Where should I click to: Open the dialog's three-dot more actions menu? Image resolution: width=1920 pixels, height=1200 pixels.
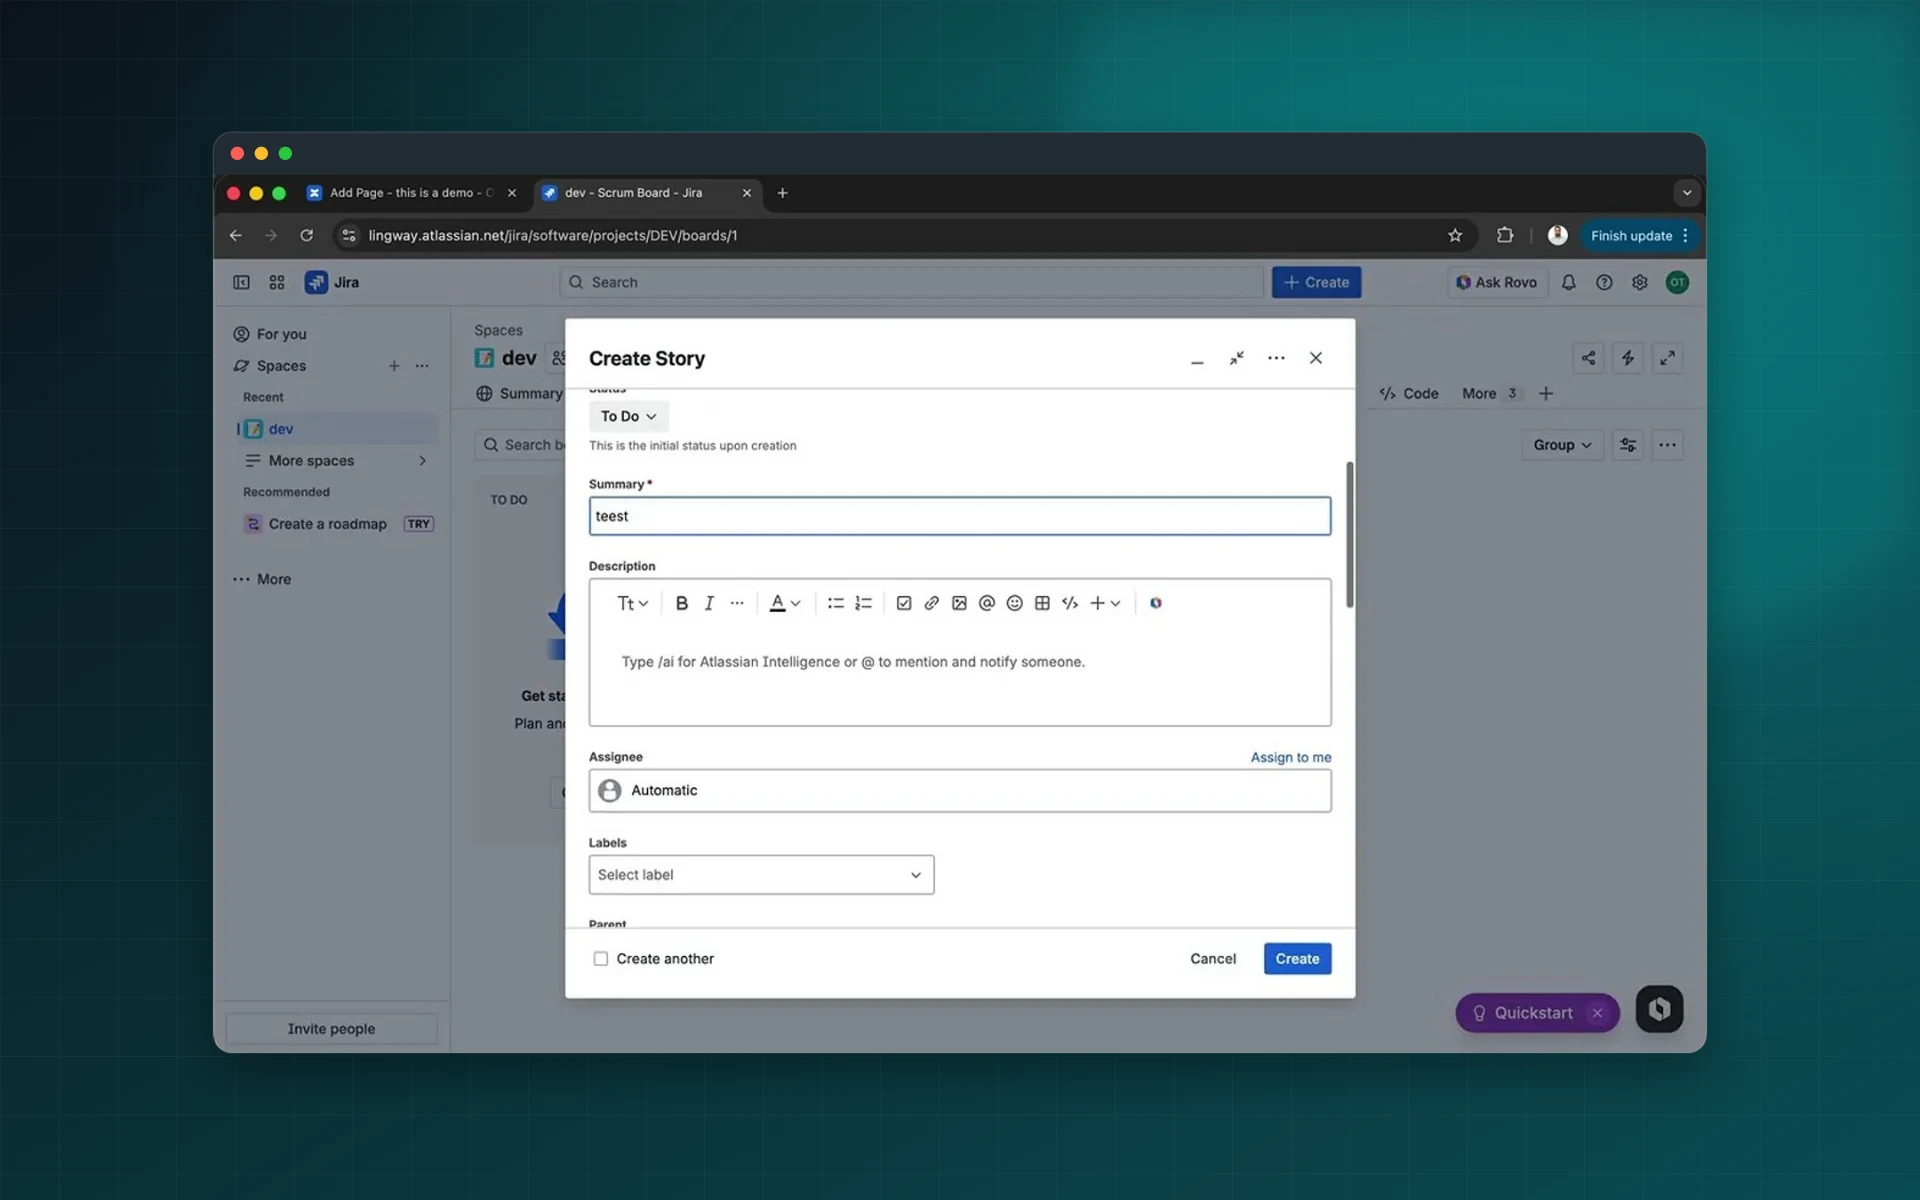click(x=1276, y=358)
